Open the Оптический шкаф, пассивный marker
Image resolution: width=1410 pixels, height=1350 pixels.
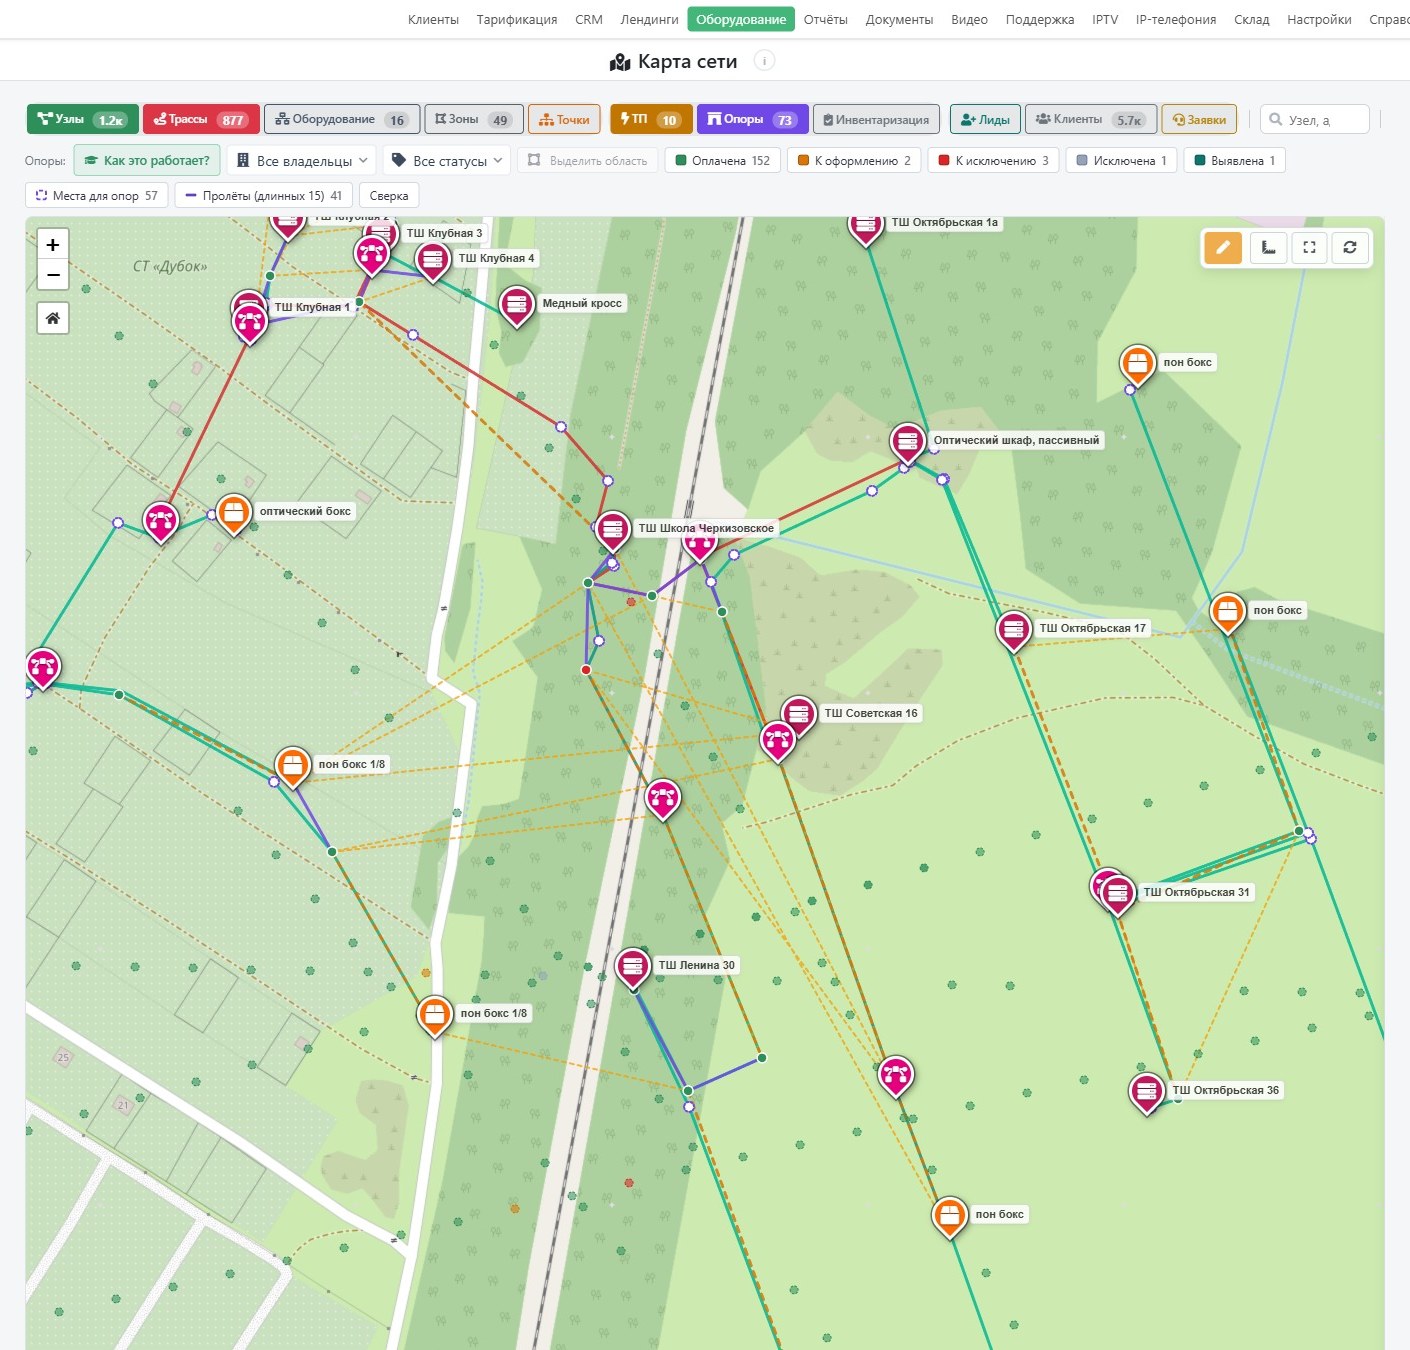[x=907, y=444]
